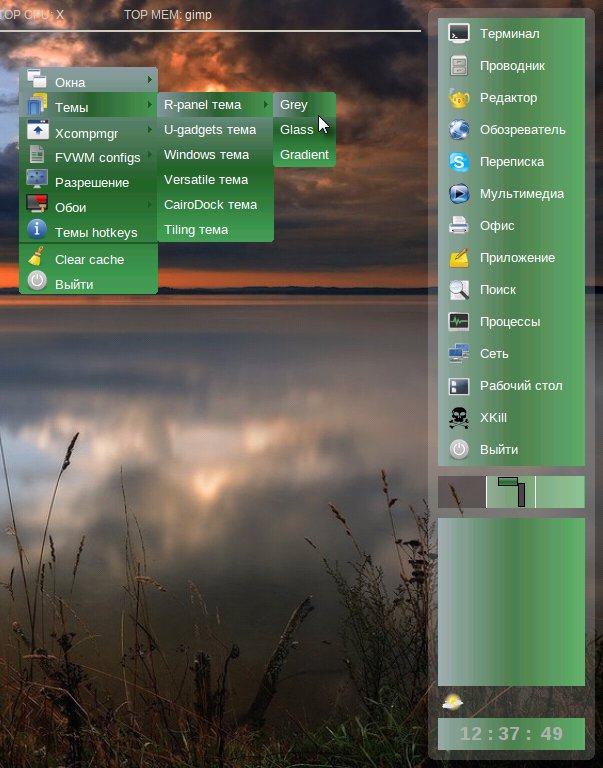Click the Процессы label in right panel
Screen dimensions: 603x768
click(510, 322)
